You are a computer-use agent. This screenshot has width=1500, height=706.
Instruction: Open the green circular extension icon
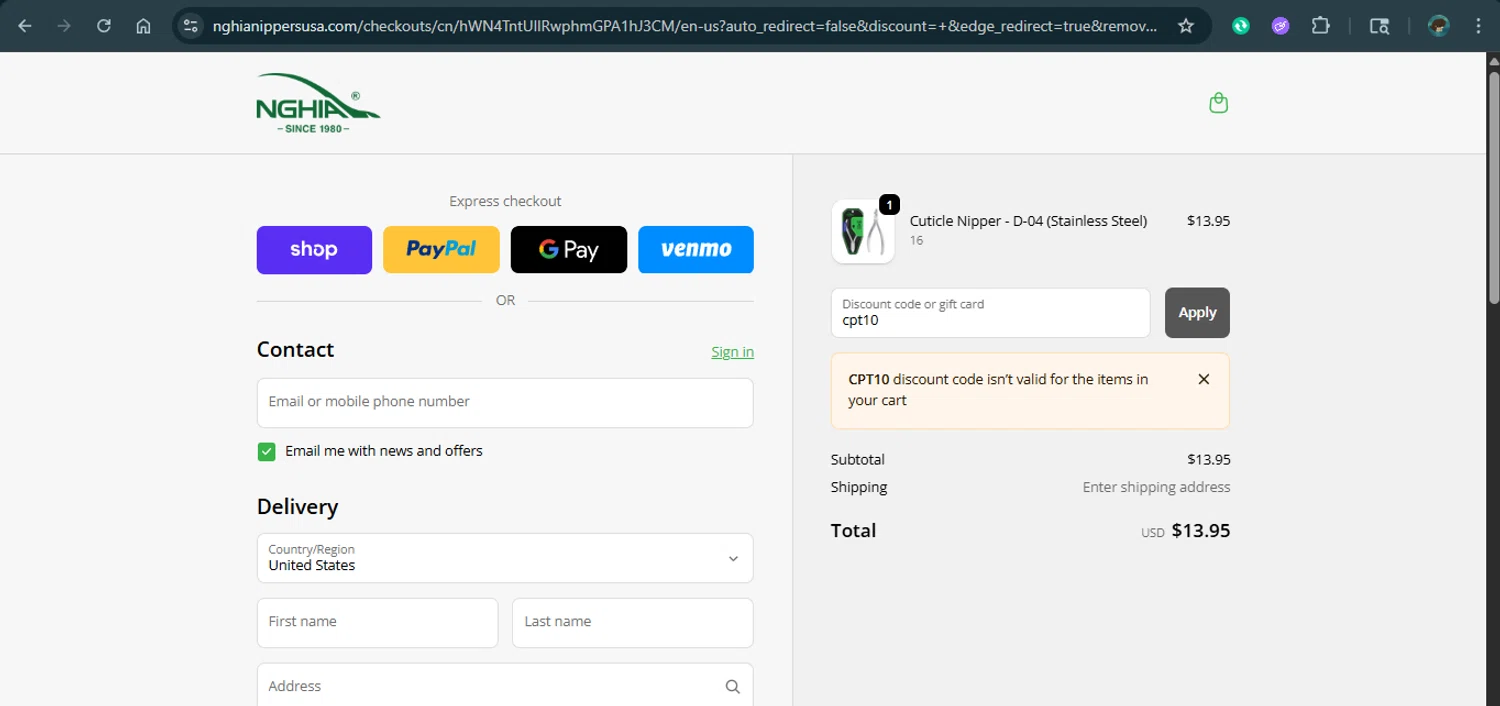click(x=1241, y=26)
